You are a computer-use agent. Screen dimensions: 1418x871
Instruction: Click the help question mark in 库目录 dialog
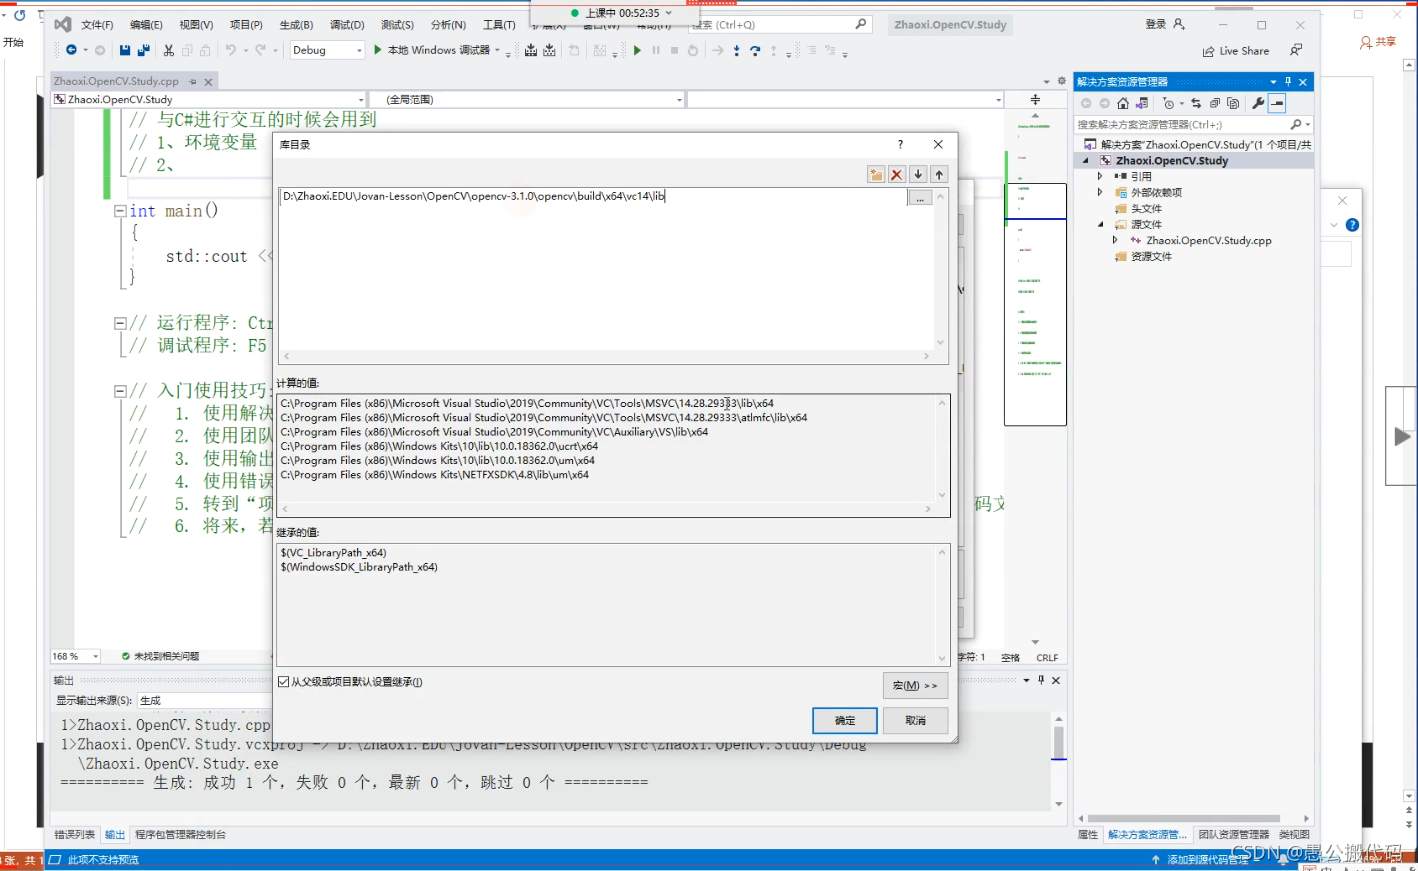coord(900,144)
